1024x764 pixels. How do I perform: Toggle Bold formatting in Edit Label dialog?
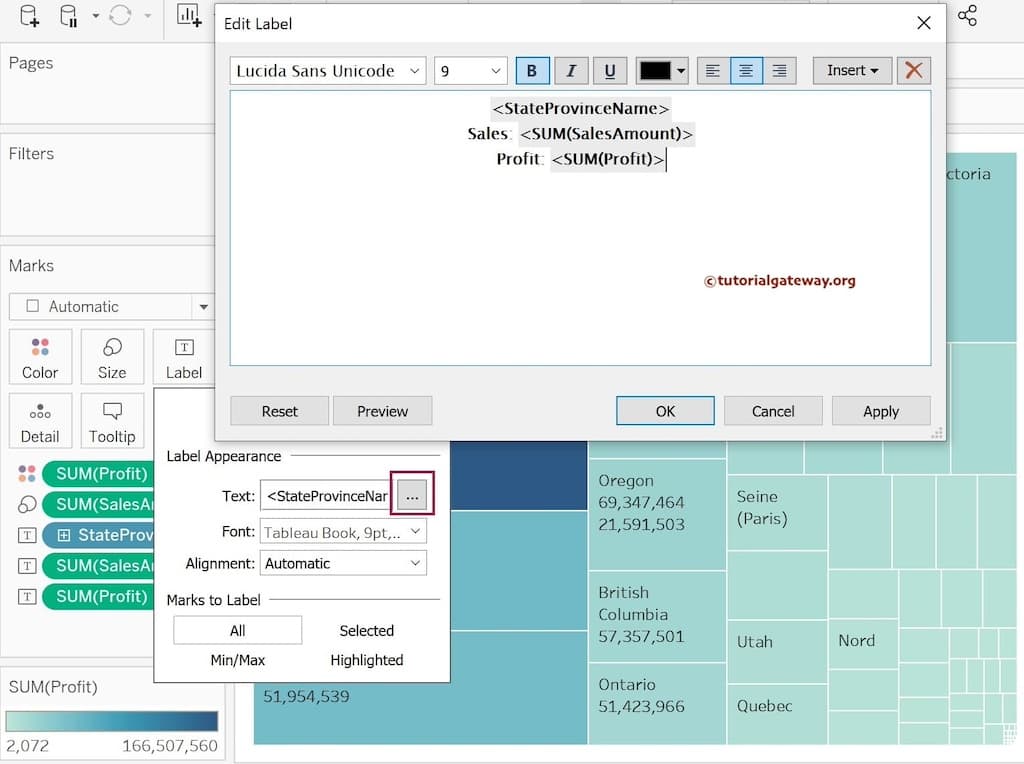pyautogui.click(x=532, y=70)
